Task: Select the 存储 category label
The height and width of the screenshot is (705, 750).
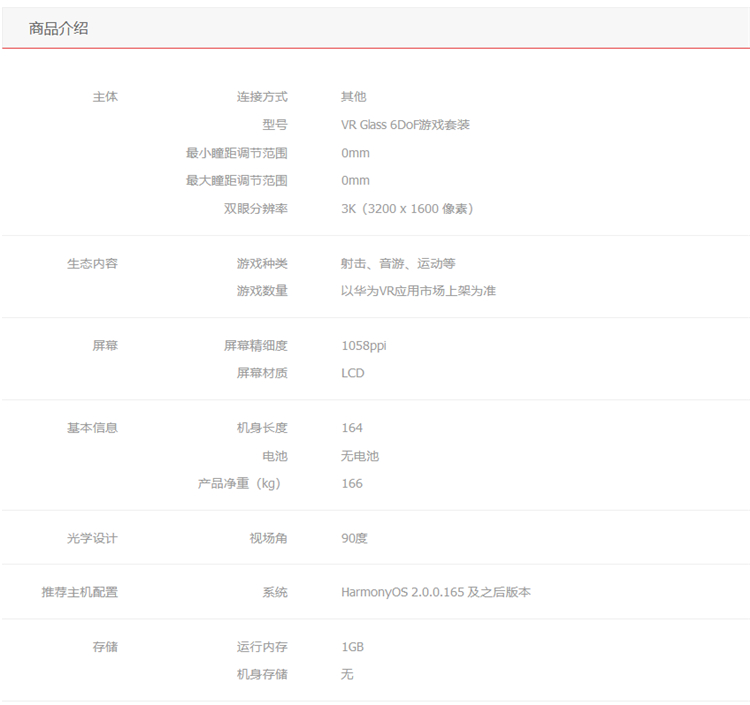Action: tap(105, 647)
